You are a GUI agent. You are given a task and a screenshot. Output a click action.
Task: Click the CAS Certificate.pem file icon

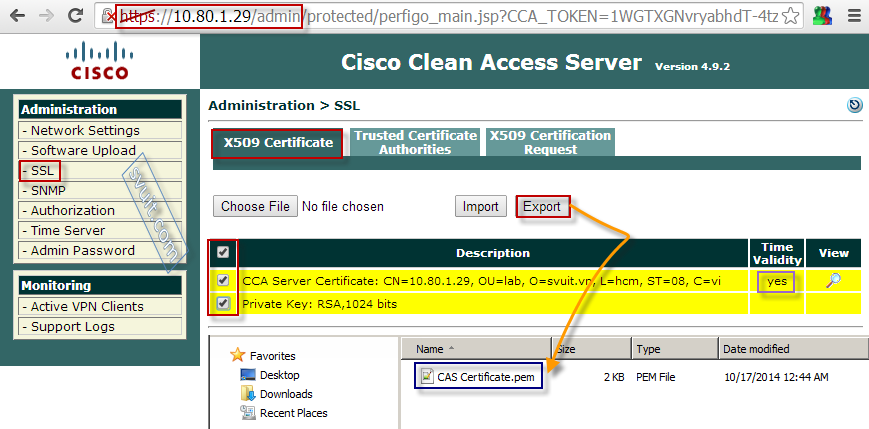pos(426,377)
